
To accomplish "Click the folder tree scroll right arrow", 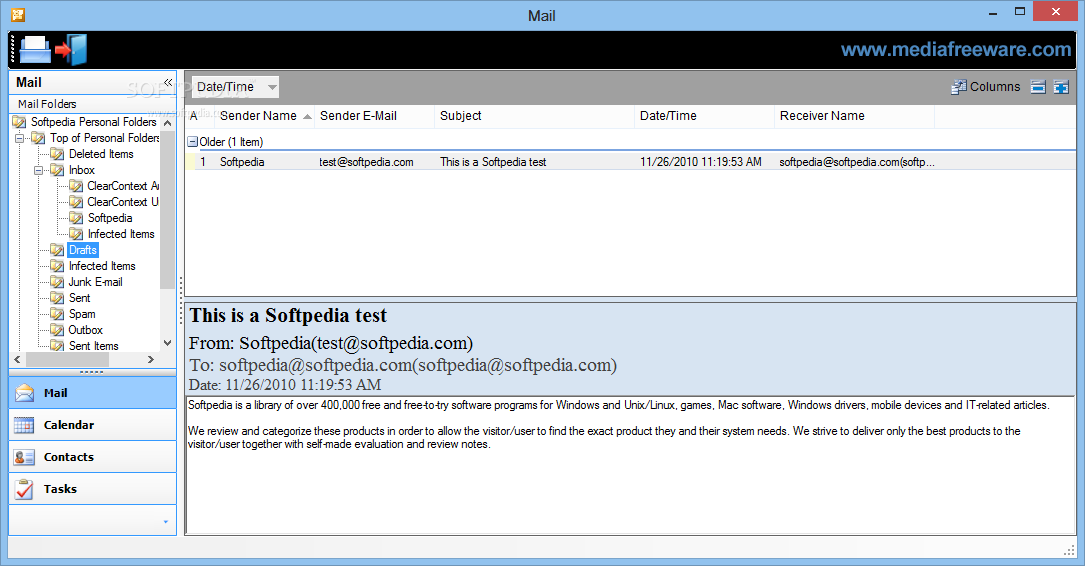I will (151, 360).
